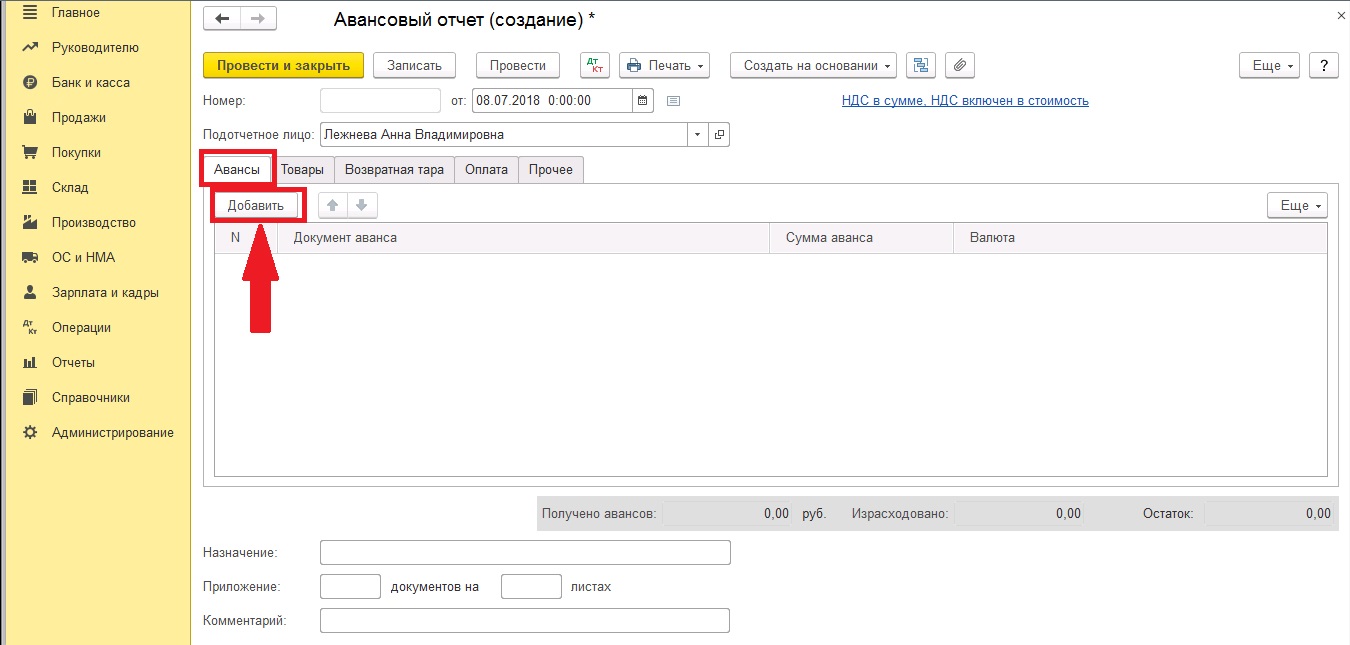Expand the Печать dropdown menu
Screen dimensions: 1350x645
point(664,65)
